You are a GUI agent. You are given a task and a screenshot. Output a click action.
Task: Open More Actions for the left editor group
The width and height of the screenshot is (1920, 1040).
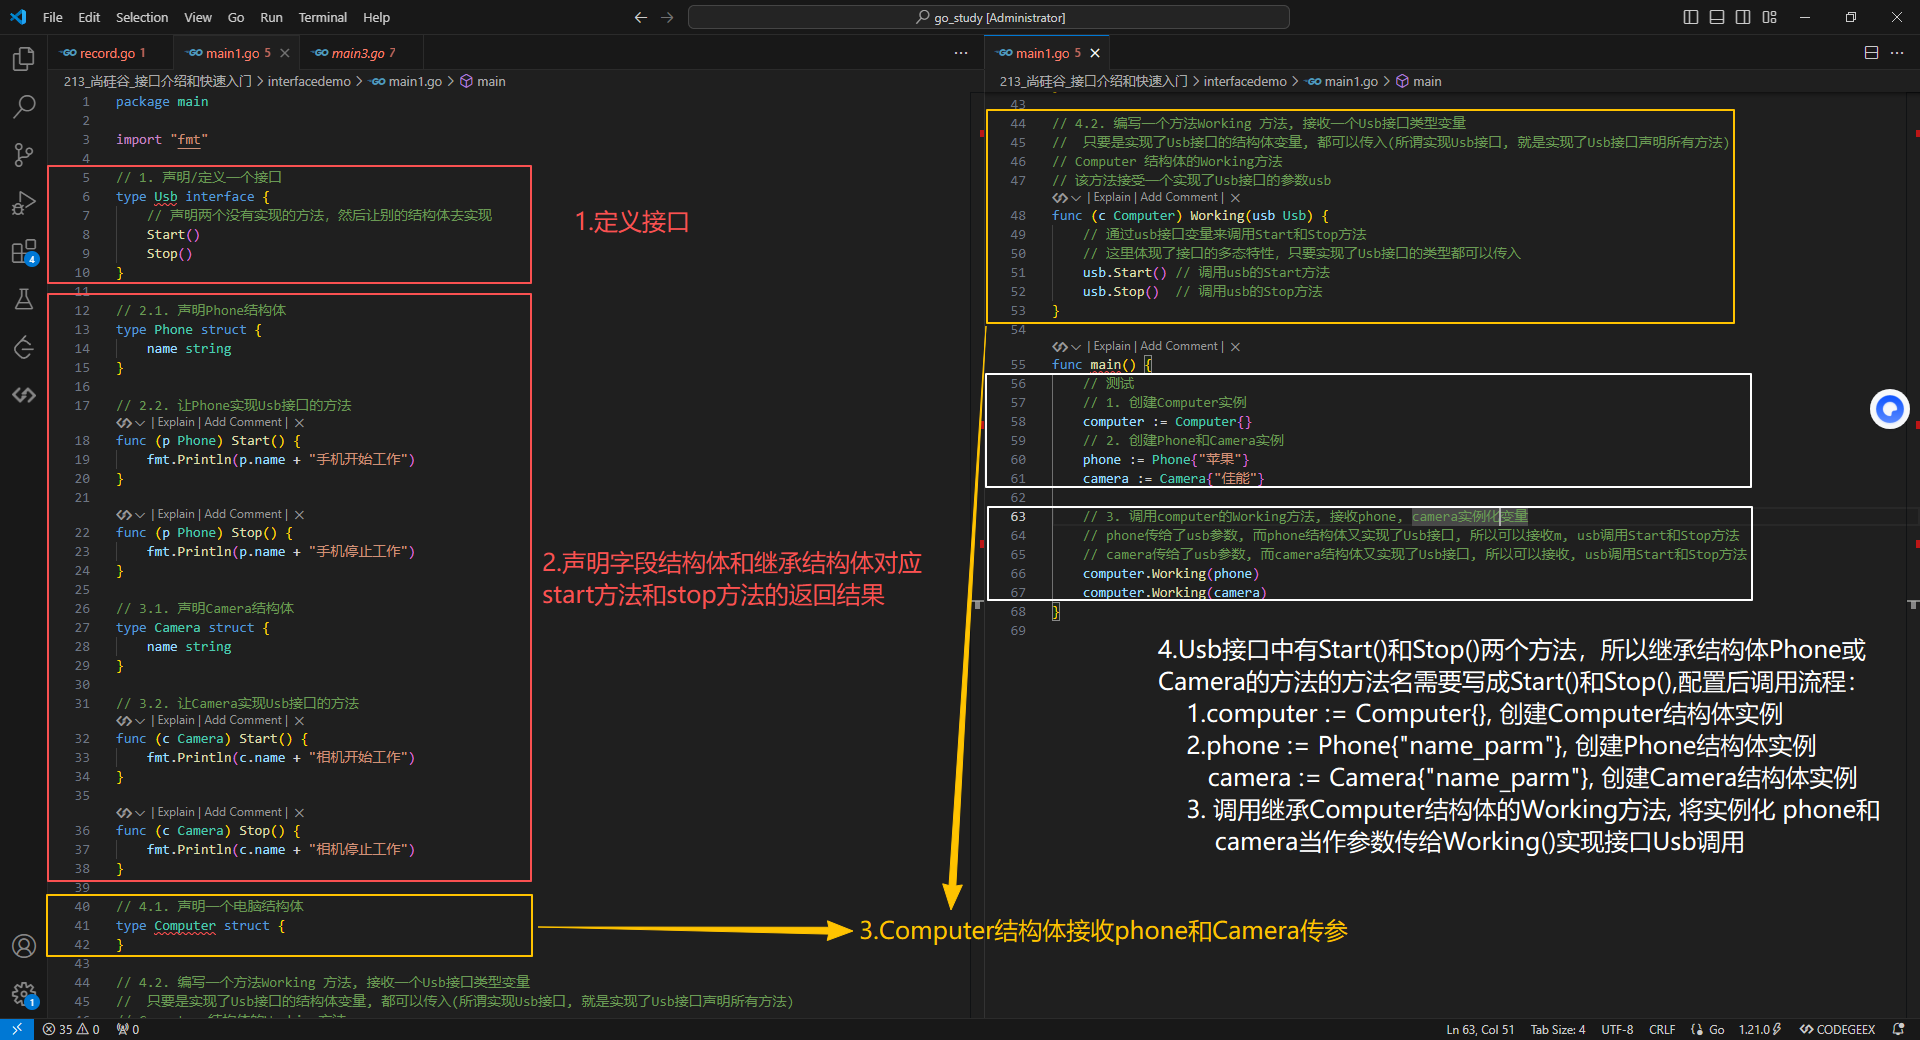point(961,53)
